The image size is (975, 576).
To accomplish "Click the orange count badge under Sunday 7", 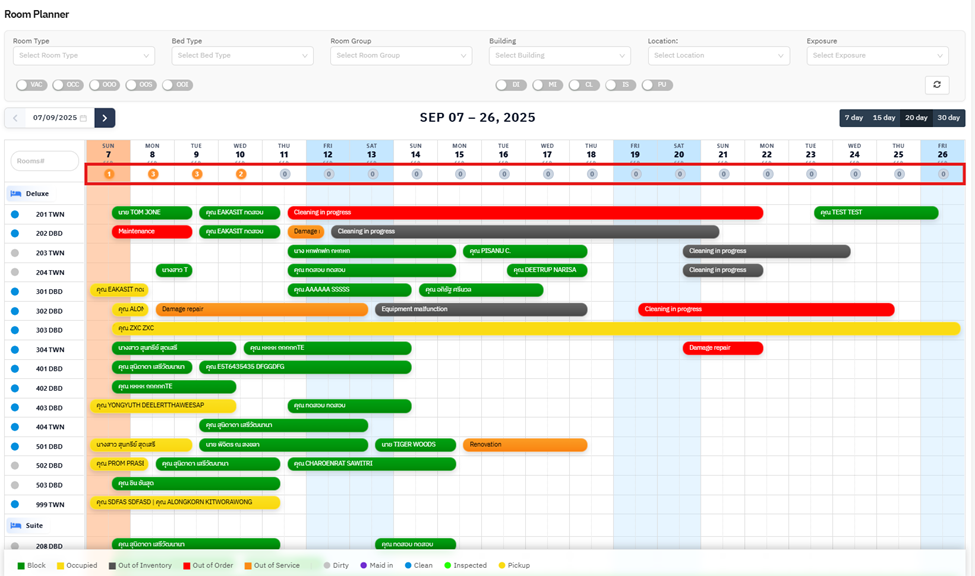I will coord(109,174).
